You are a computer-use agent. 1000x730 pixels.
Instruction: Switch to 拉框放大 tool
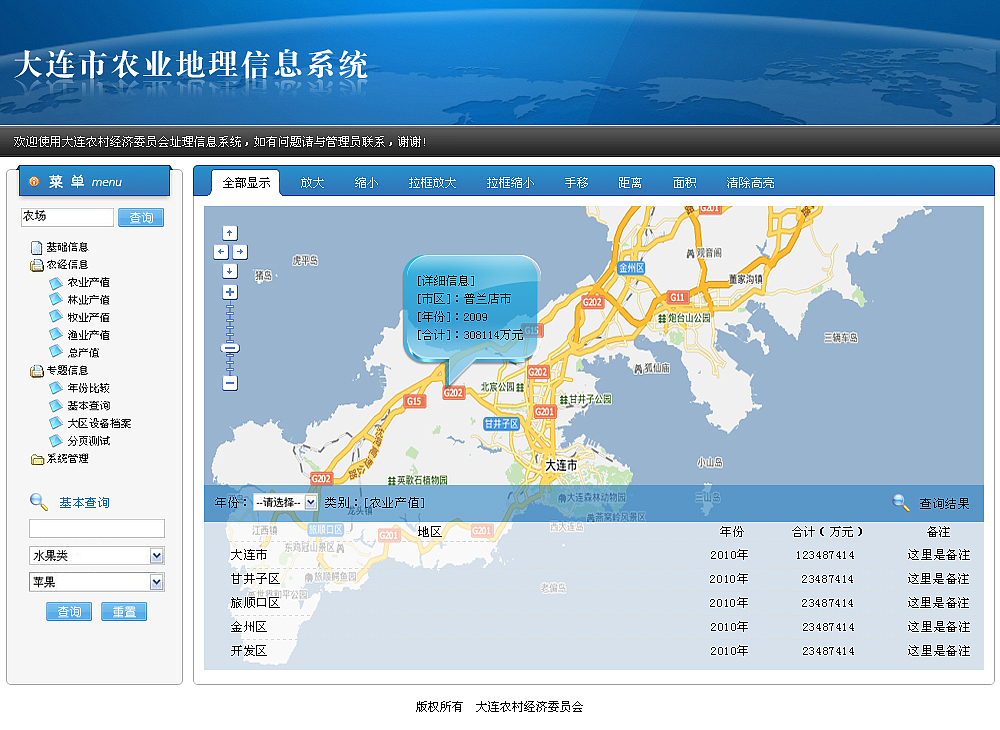pyautogui.click(x=432, y=183)
